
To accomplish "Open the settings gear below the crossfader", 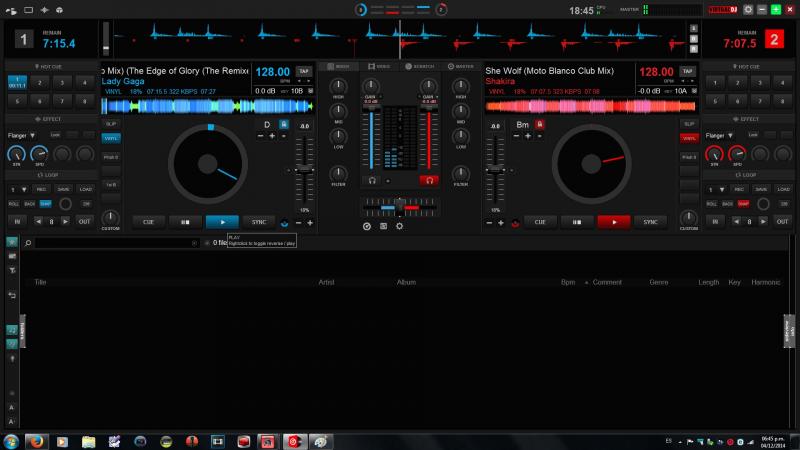I will coord(399,226).
